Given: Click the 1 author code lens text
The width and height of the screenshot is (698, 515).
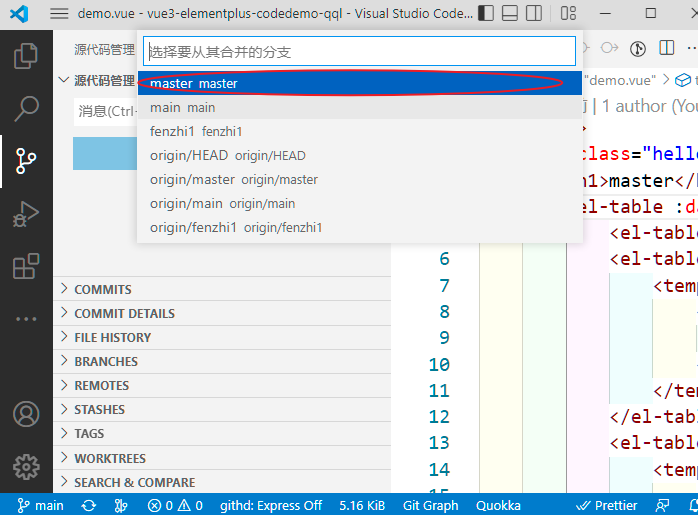Looking at the screenshot, I should 649,106.
